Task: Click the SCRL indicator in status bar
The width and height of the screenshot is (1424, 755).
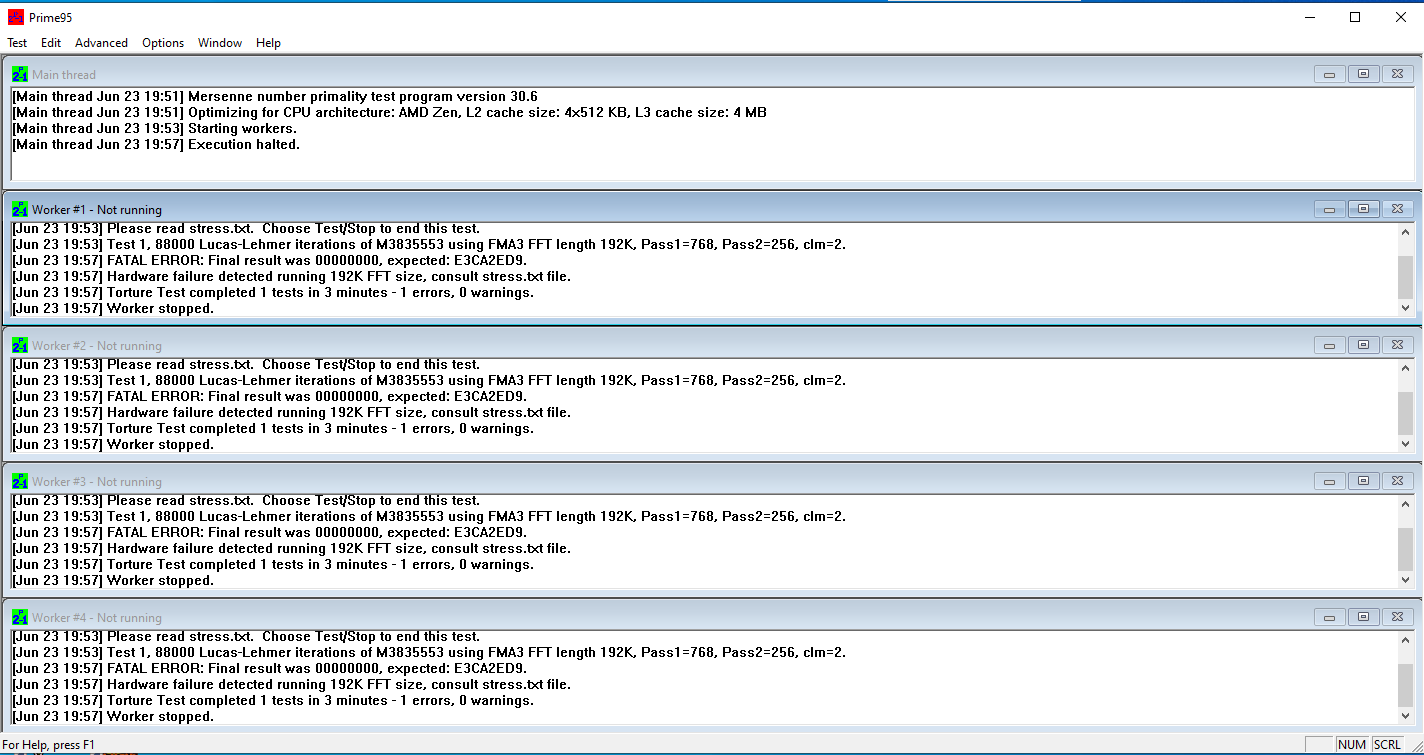Action: click(1387, 745)
